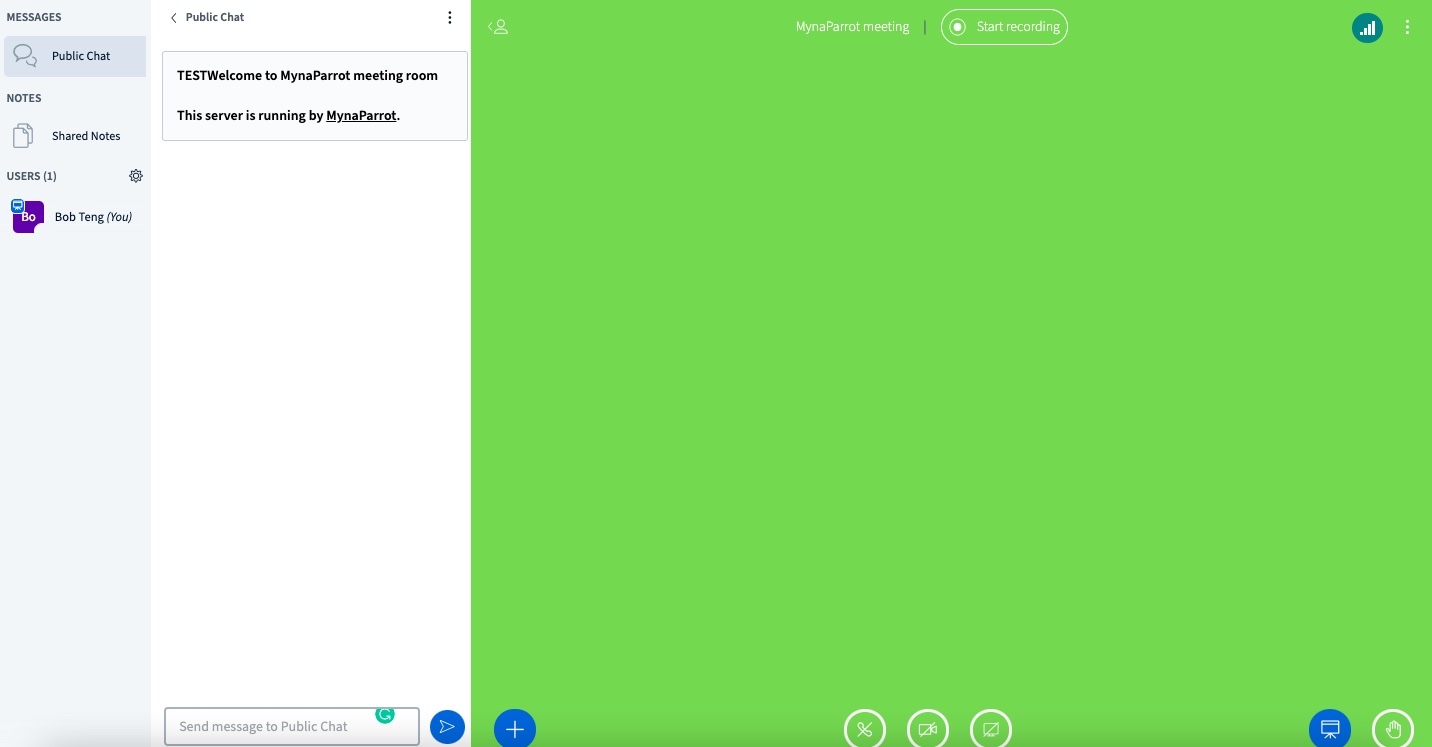Open the blue plus actions menu
The width and height of the screenshot is (1432, 747).
coord(515,729)
